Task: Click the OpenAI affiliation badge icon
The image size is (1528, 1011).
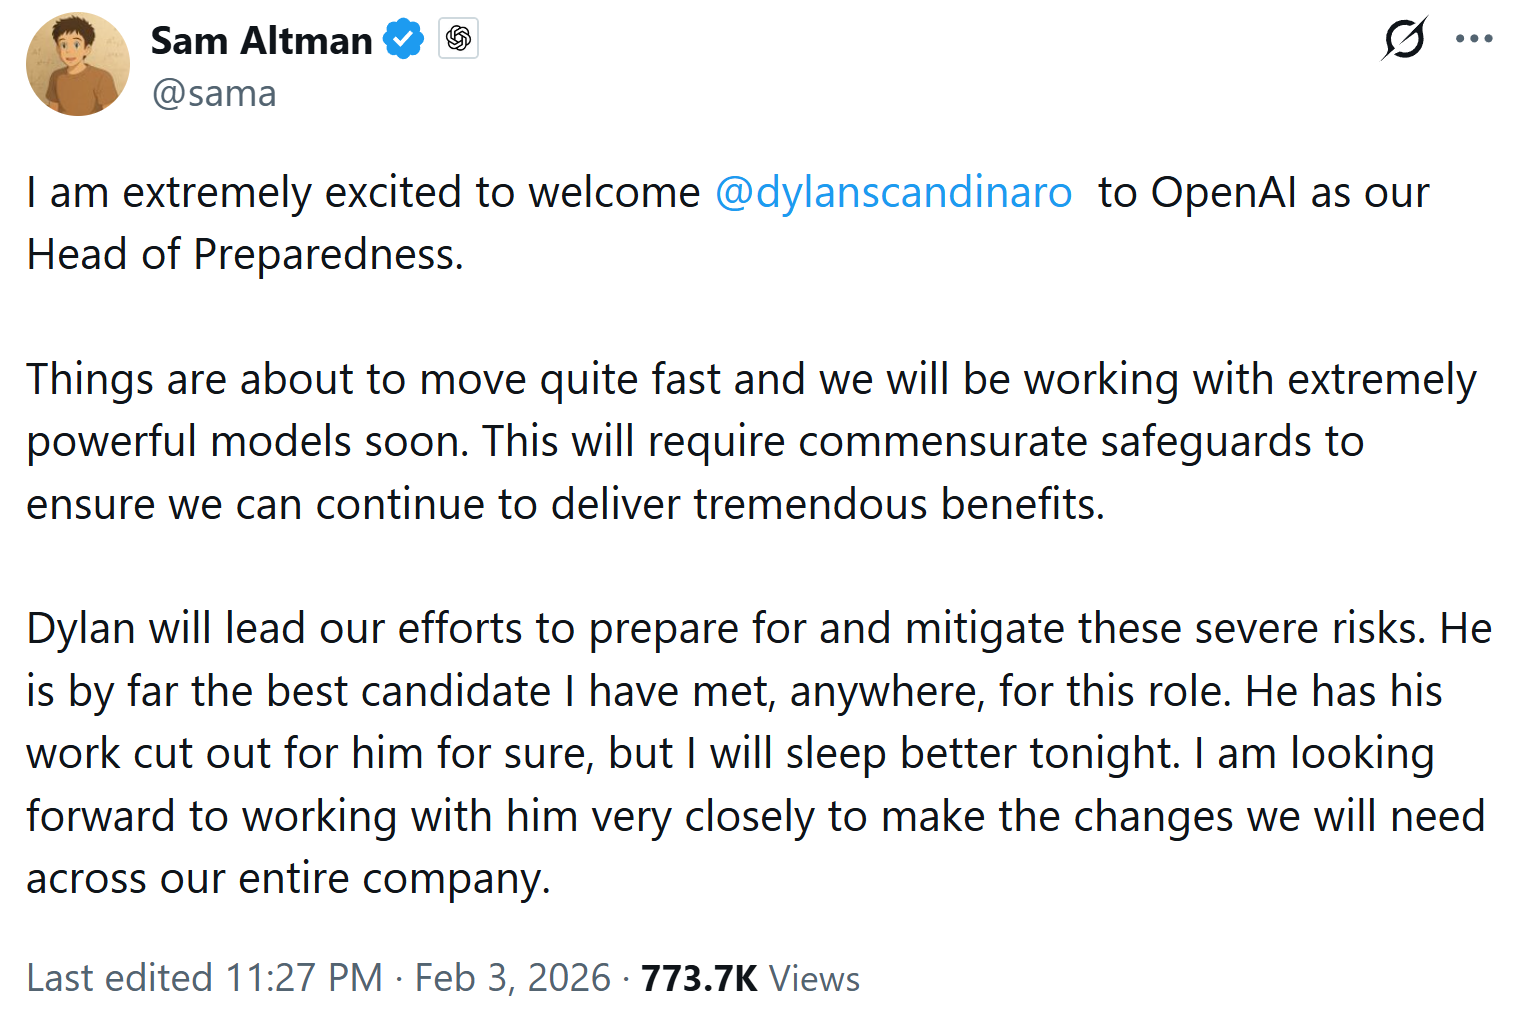Action: point(458,39)
